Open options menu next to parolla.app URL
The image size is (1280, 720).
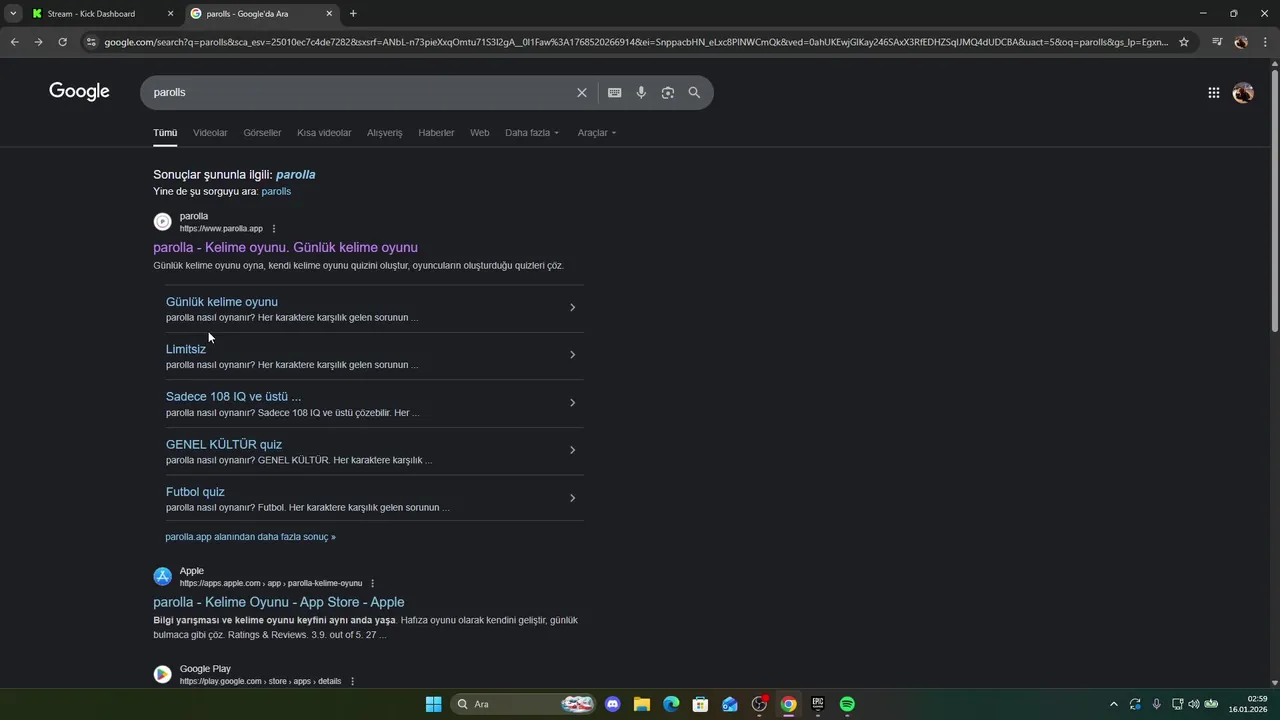[x=274, y=229]
